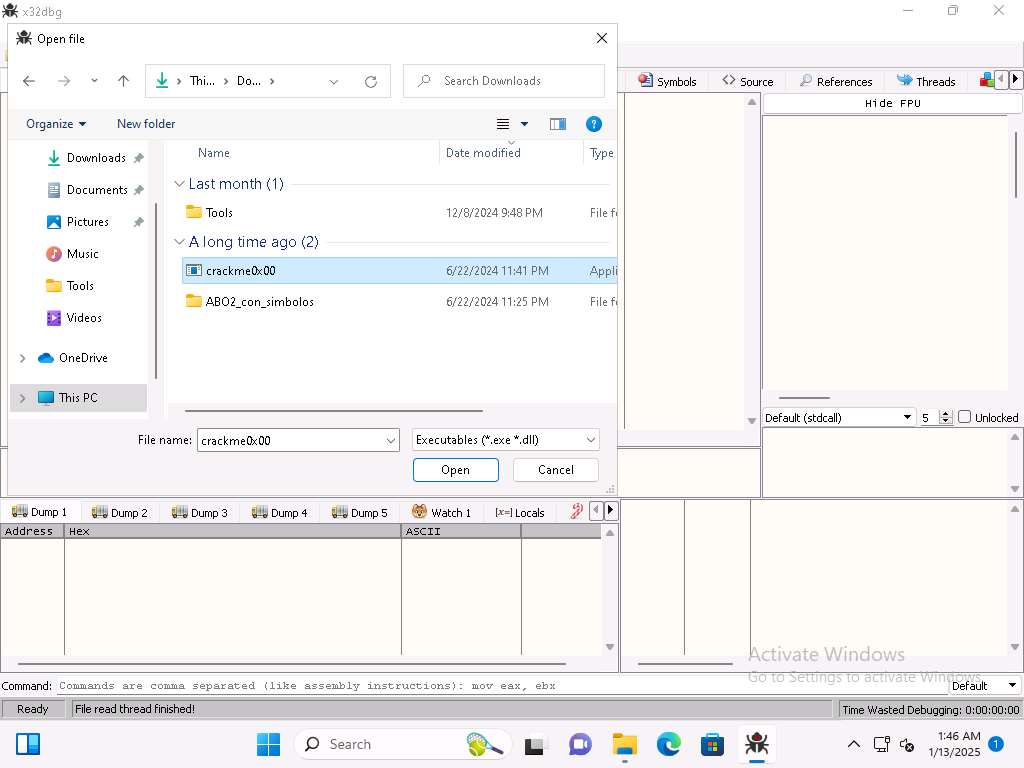Open File Explorer from the taskbar
The width and height of the screenshot is (1024, 768).
click(x=625, y=744)
